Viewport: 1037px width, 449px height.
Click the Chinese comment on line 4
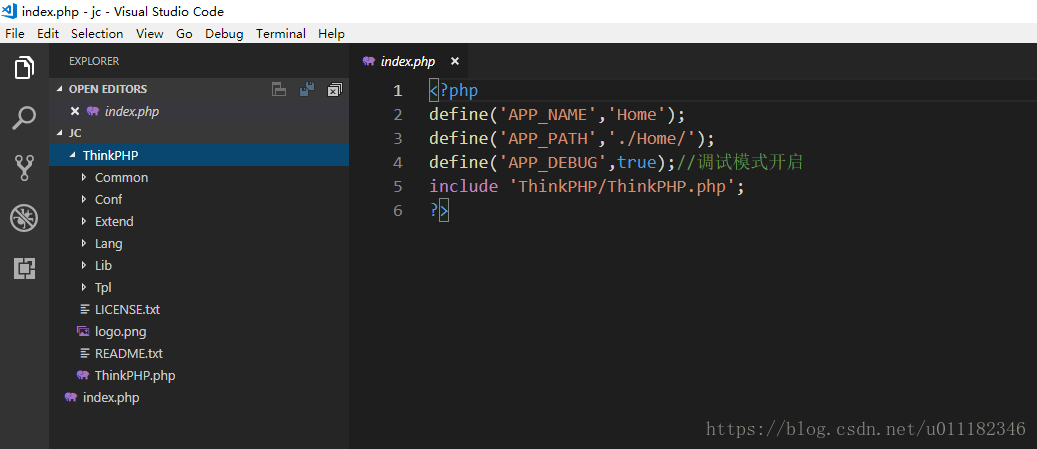click(x=739, y=163)
